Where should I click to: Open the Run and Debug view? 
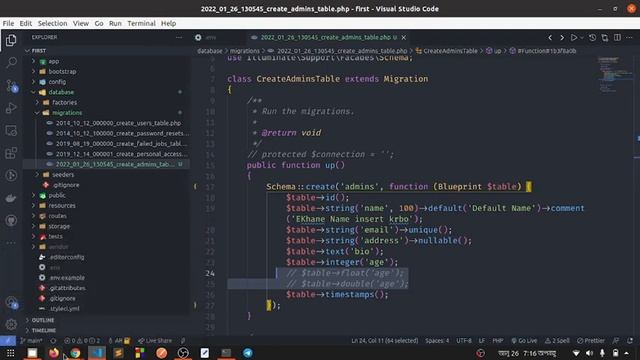(x=11, y=108)
